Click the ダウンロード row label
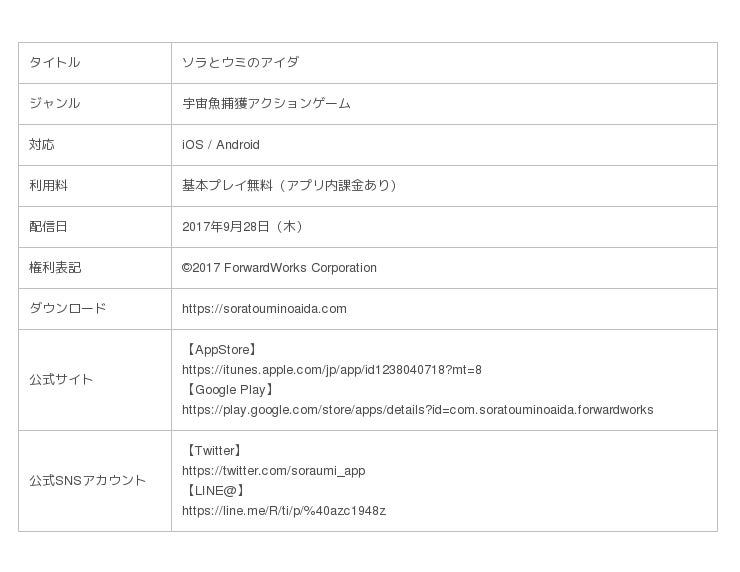 click(x=67, y=309)
